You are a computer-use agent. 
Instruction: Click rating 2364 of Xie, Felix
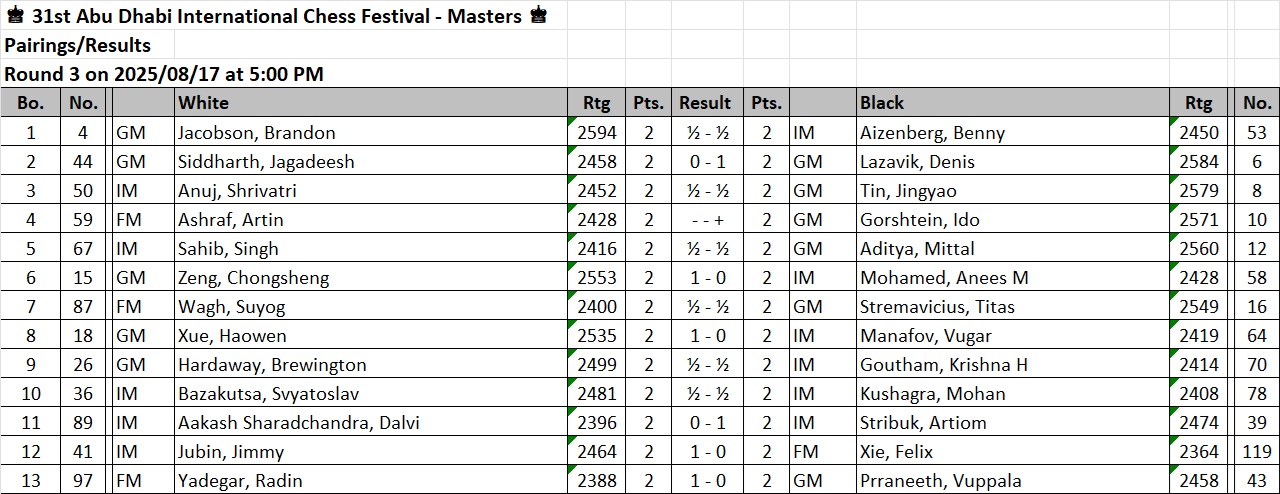tap(1199, 452)
